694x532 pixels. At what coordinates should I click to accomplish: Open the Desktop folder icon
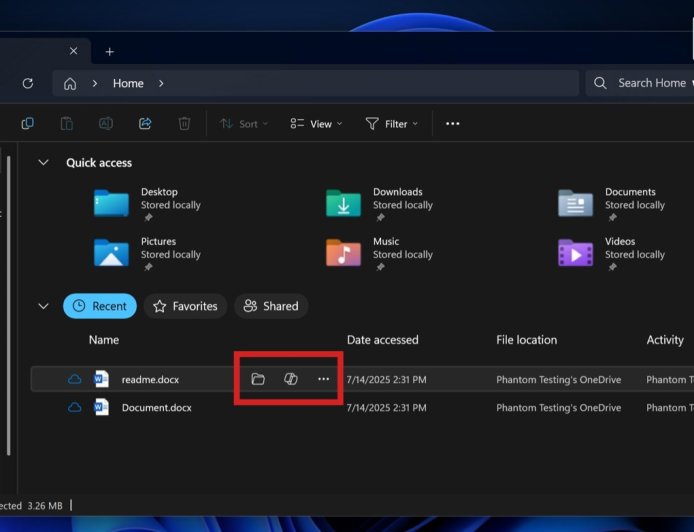111,203
